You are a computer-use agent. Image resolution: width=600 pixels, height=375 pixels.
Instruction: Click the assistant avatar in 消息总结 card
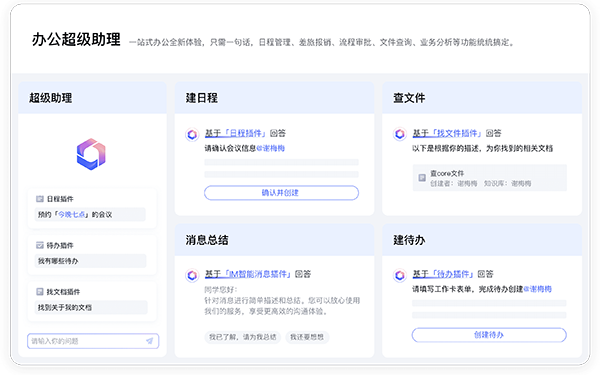tap(192, 275)
